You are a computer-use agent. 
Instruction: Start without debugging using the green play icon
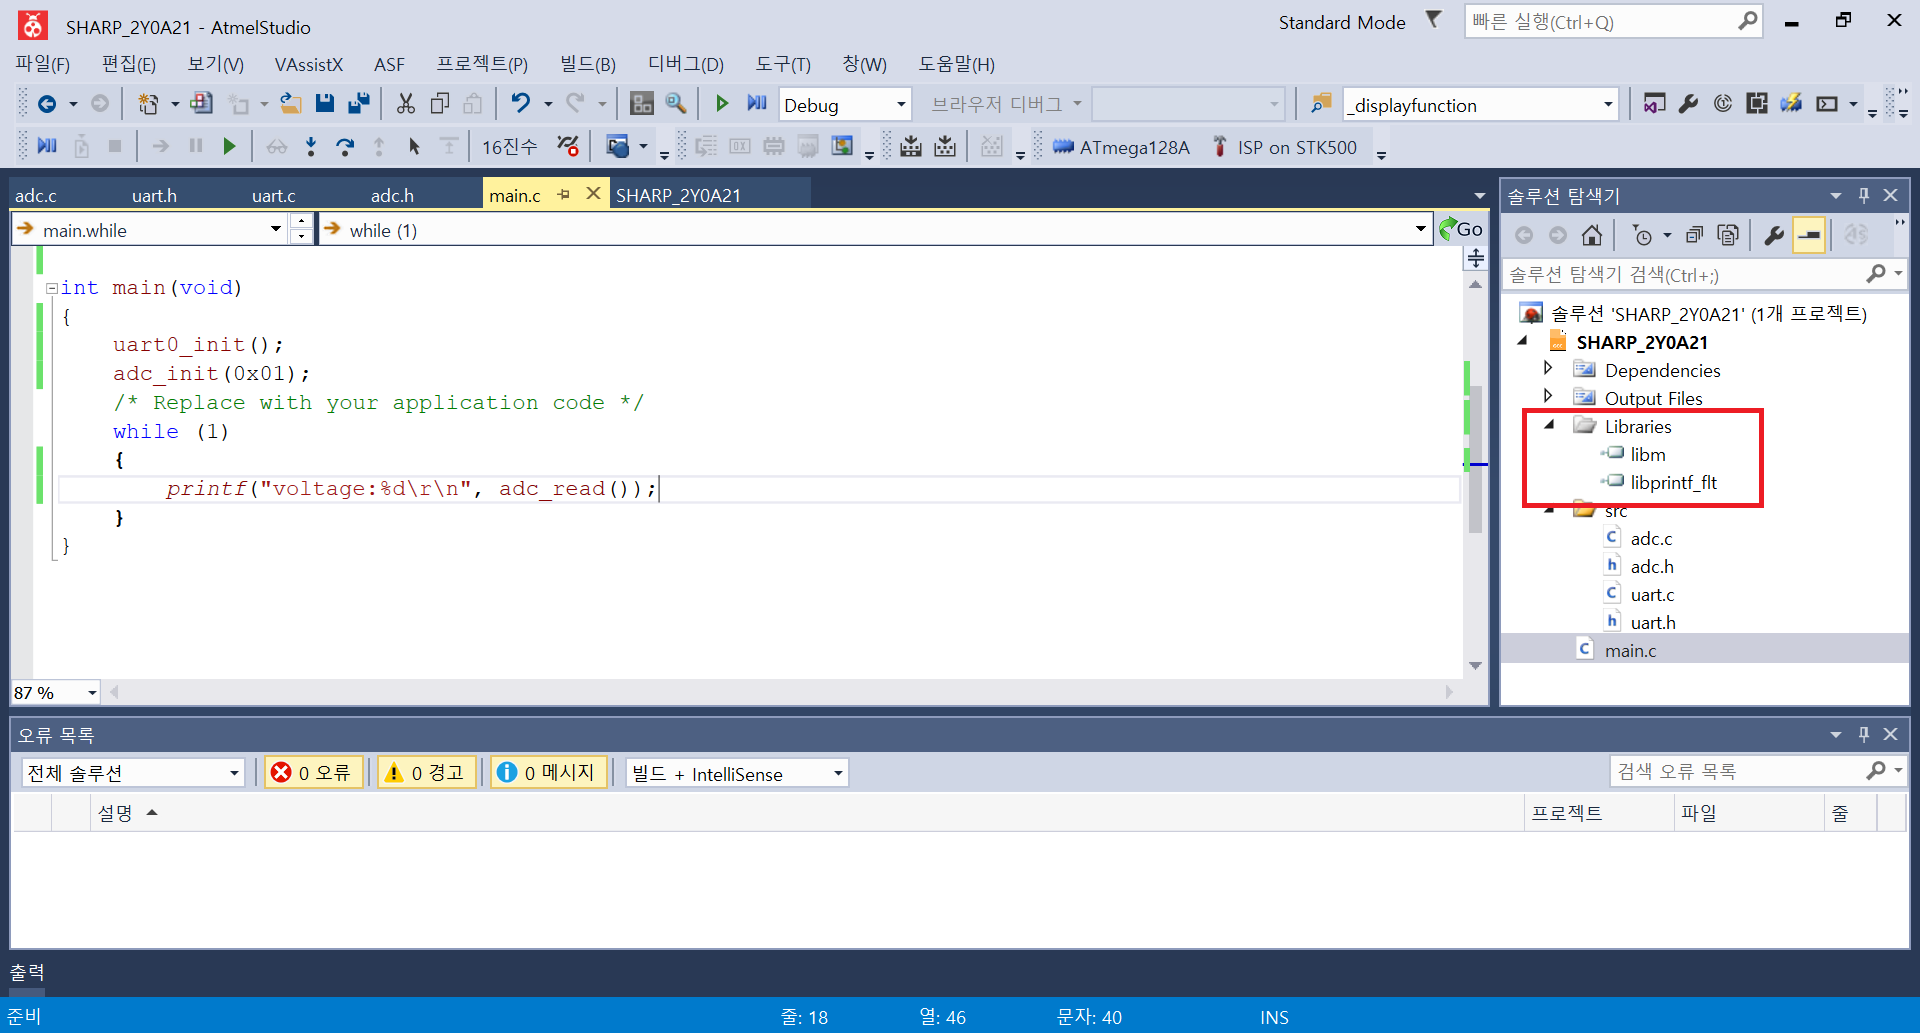click(722, 103)
